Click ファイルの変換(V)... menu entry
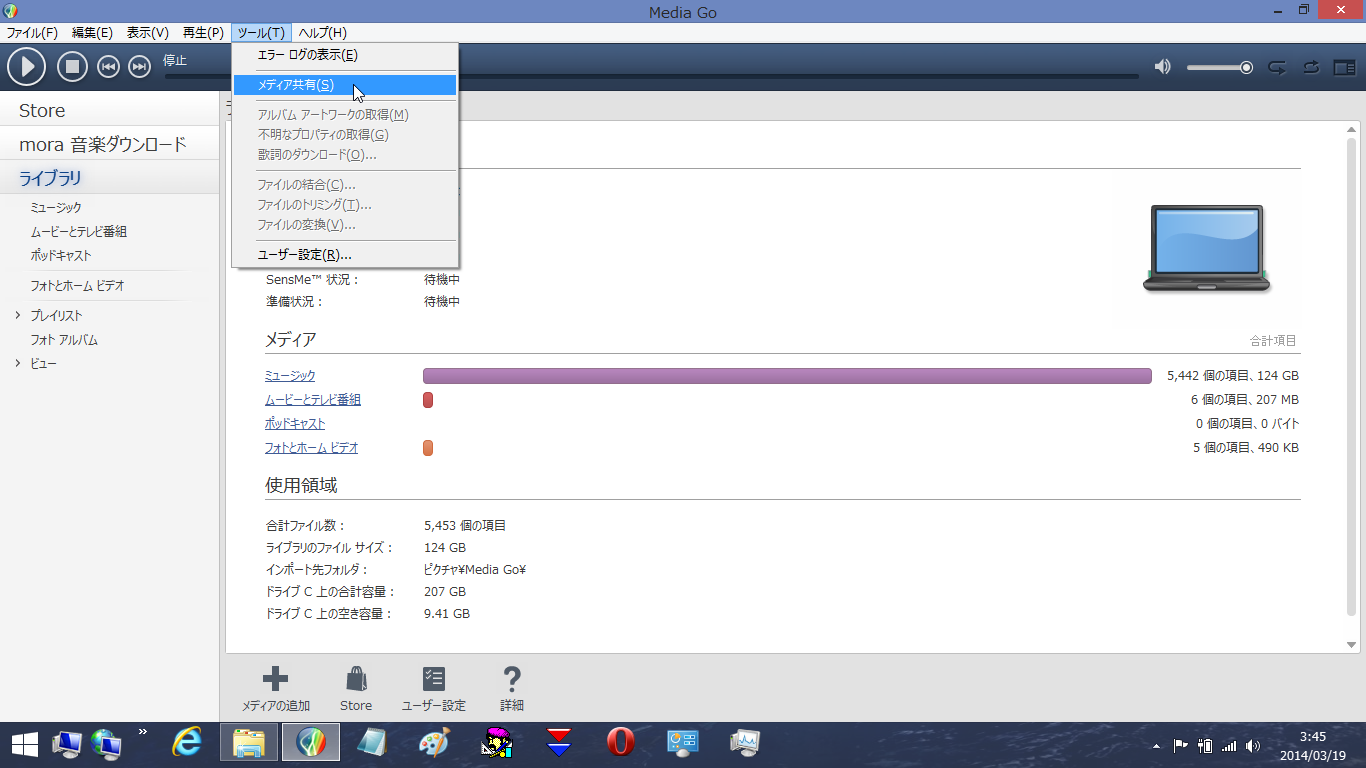 (x=345, y=225)
